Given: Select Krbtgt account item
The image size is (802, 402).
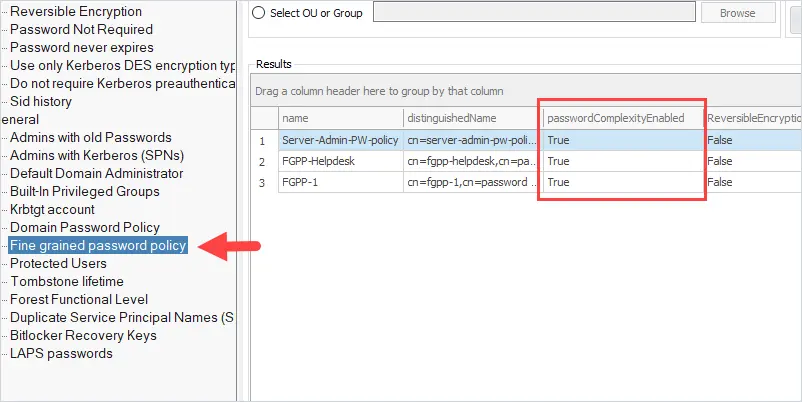Looking at the screenshot, I should coord(52,209).
